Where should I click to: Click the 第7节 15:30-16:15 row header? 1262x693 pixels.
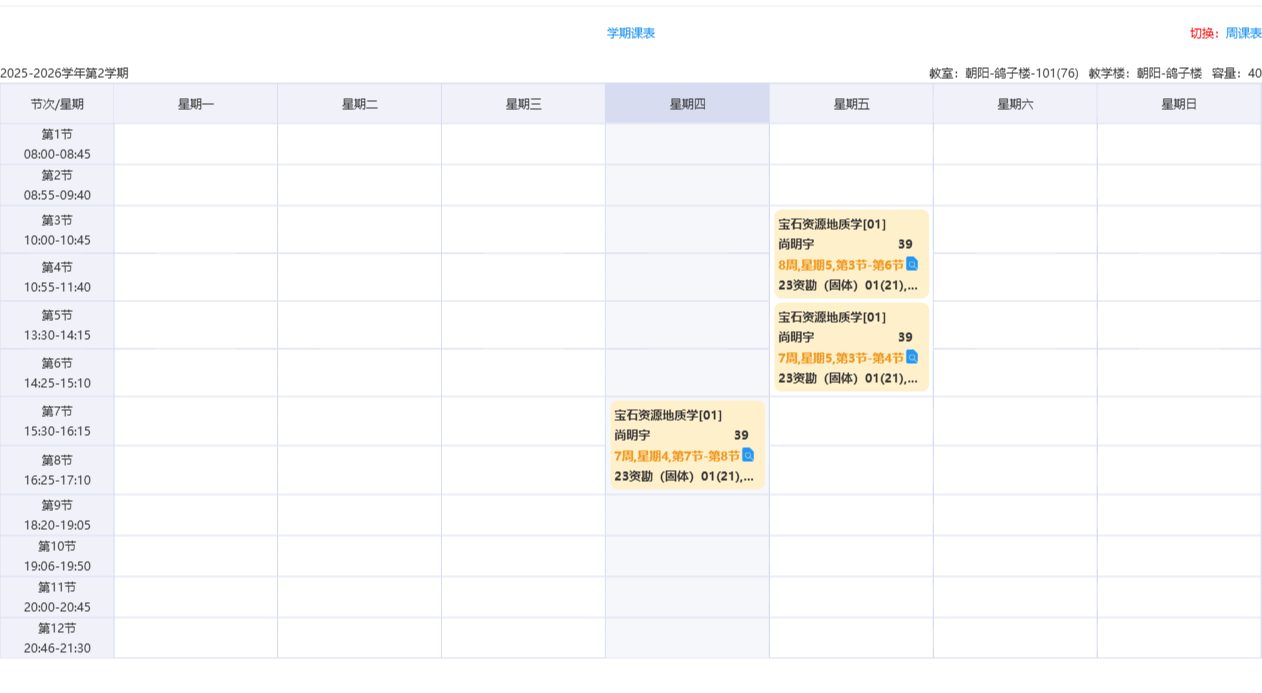pos(57,421)
